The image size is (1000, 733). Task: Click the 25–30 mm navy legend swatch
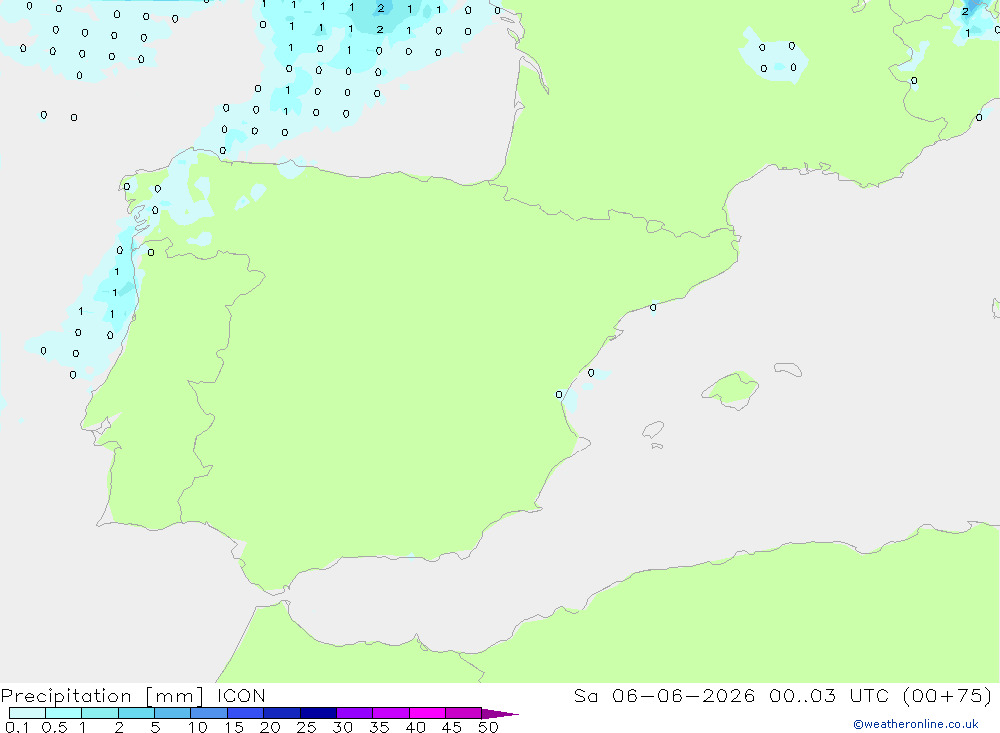tap(318, 713)
